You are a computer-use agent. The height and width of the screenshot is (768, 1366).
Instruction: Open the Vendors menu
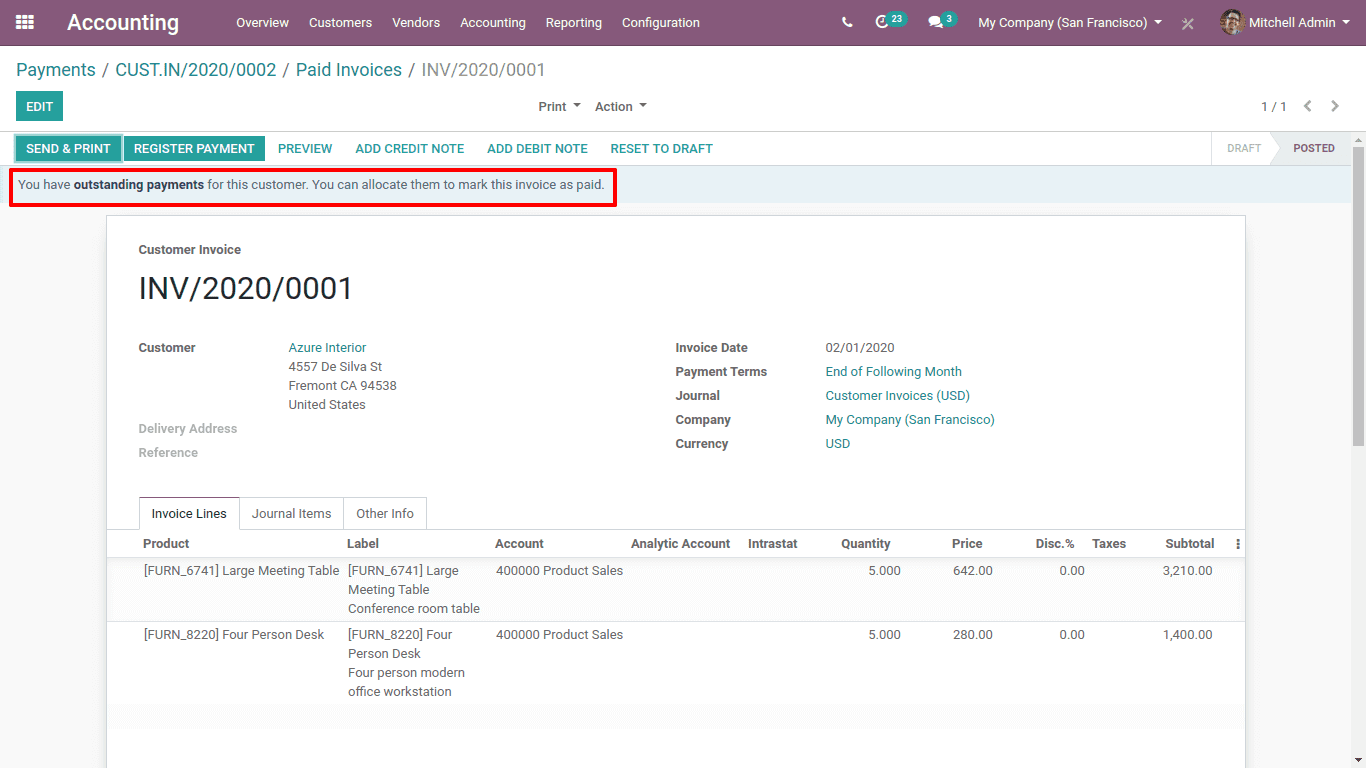pyautogui.click(x=416, y=22)
